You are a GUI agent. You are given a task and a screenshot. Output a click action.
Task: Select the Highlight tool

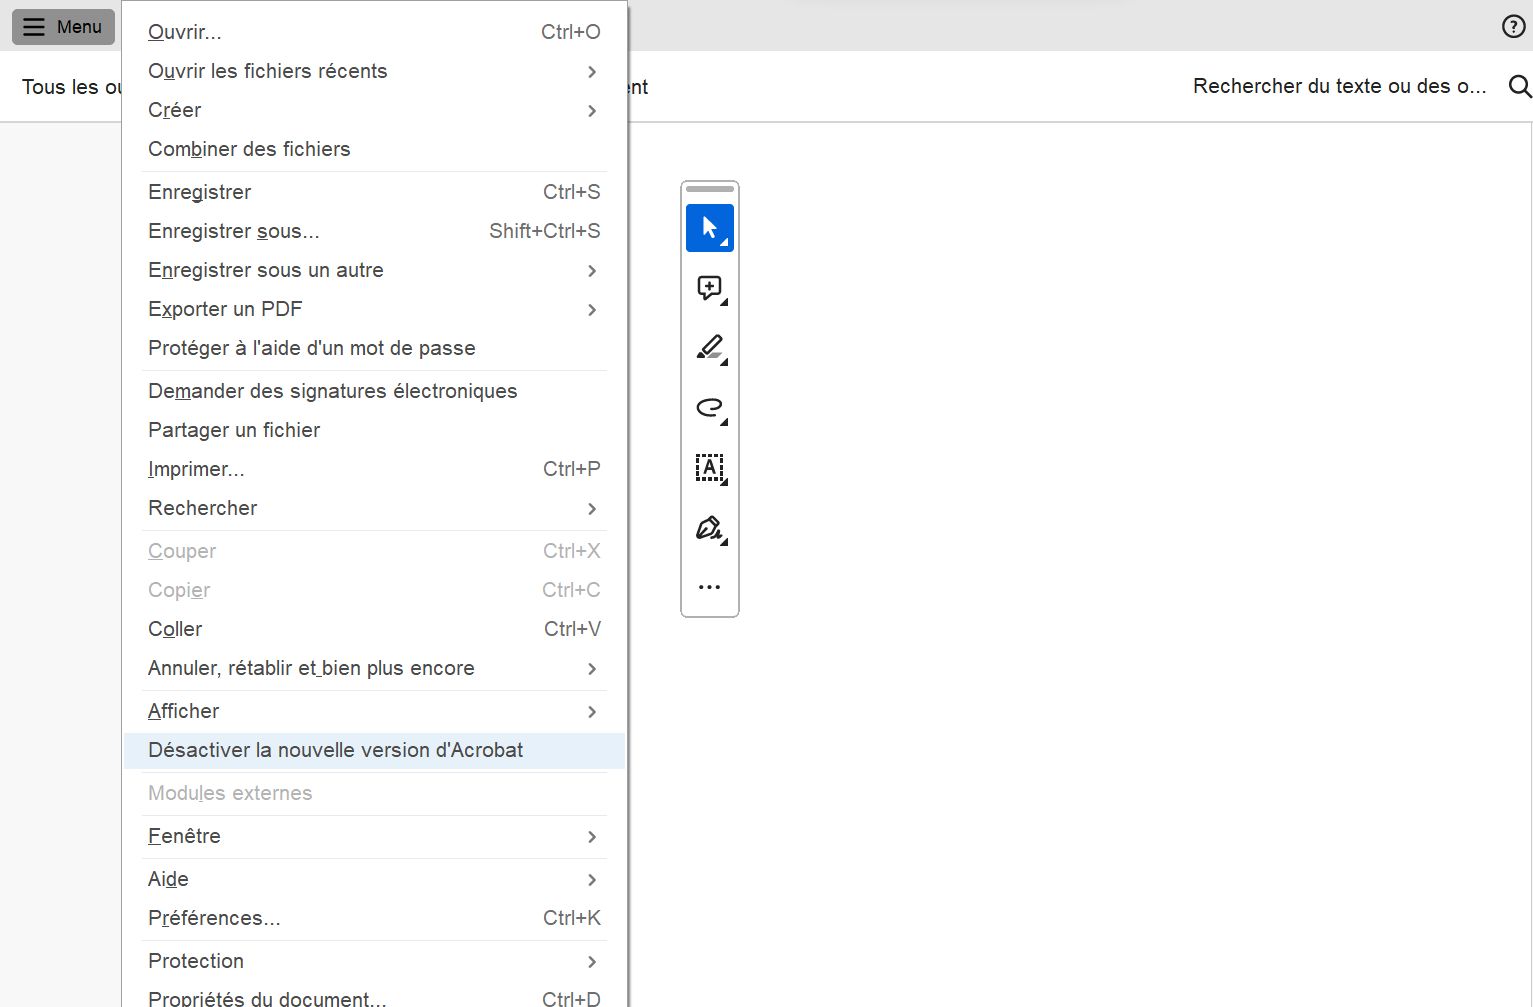click(x=709, y=348)
